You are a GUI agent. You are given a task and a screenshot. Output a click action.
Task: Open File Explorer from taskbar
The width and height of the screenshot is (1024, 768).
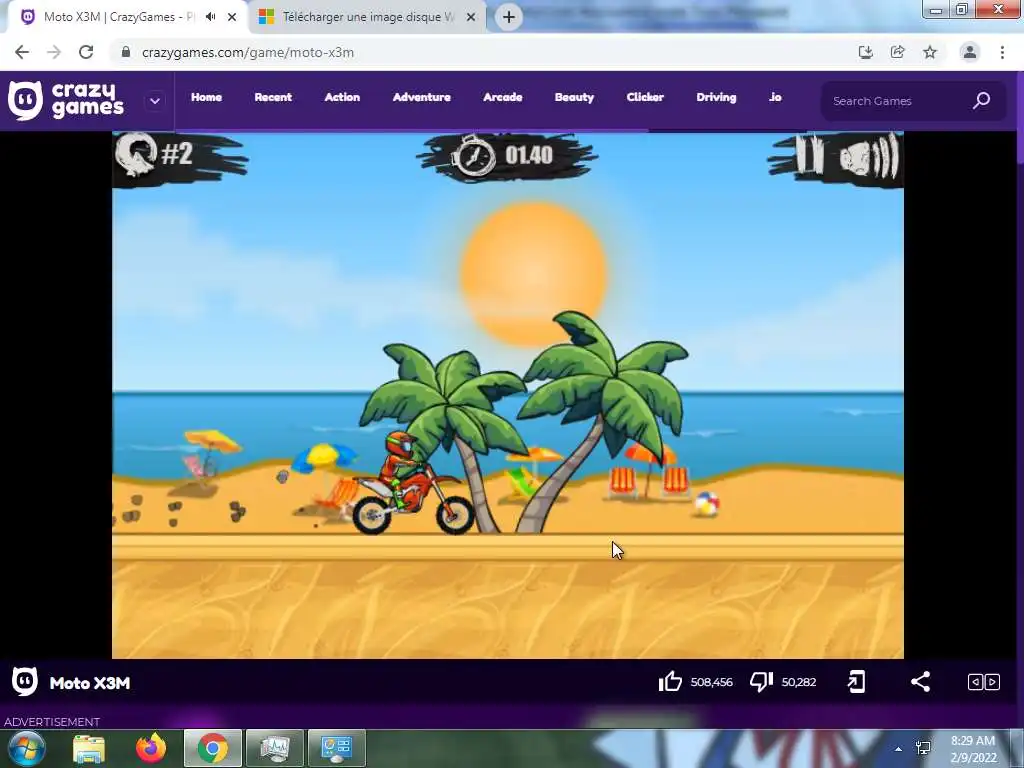click(89, 748)
